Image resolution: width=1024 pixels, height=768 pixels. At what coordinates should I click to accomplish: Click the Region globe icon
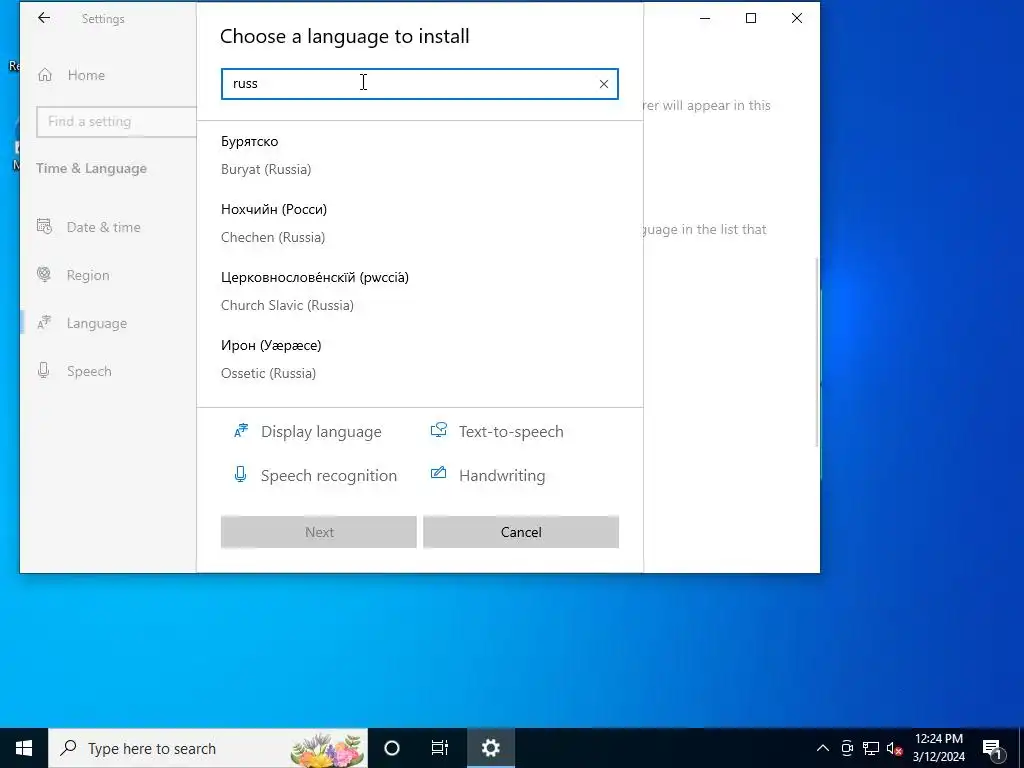coord(44,274)
